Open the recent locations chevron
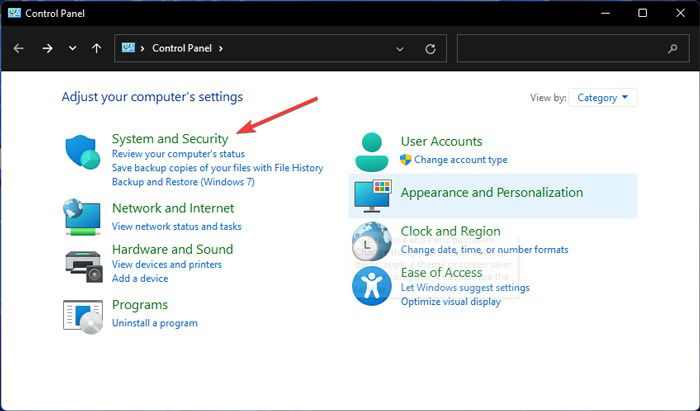 click(x=72, y=48)
